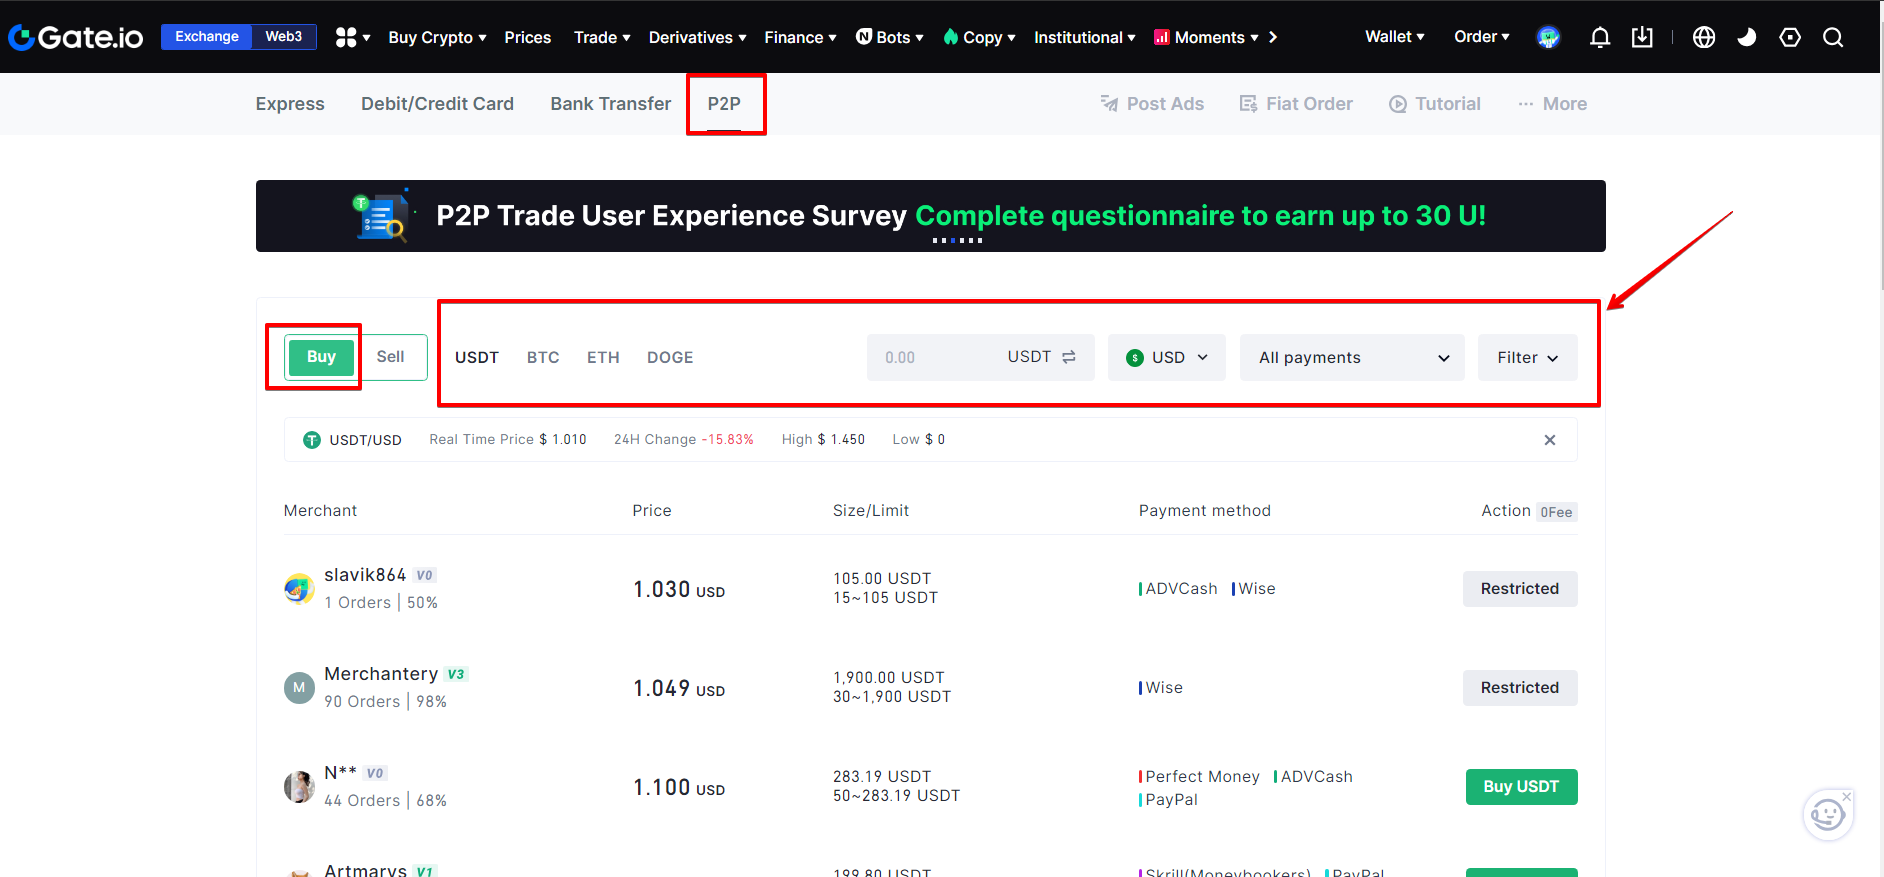Expand the Trade menu

click(x=602, y=37)
